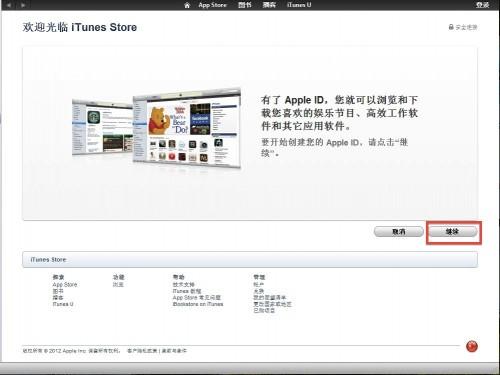The height and width of the screenshot is (375, 500).
Task: Click footer 我的愿望清单 link
Action: (x=269, y=297)
